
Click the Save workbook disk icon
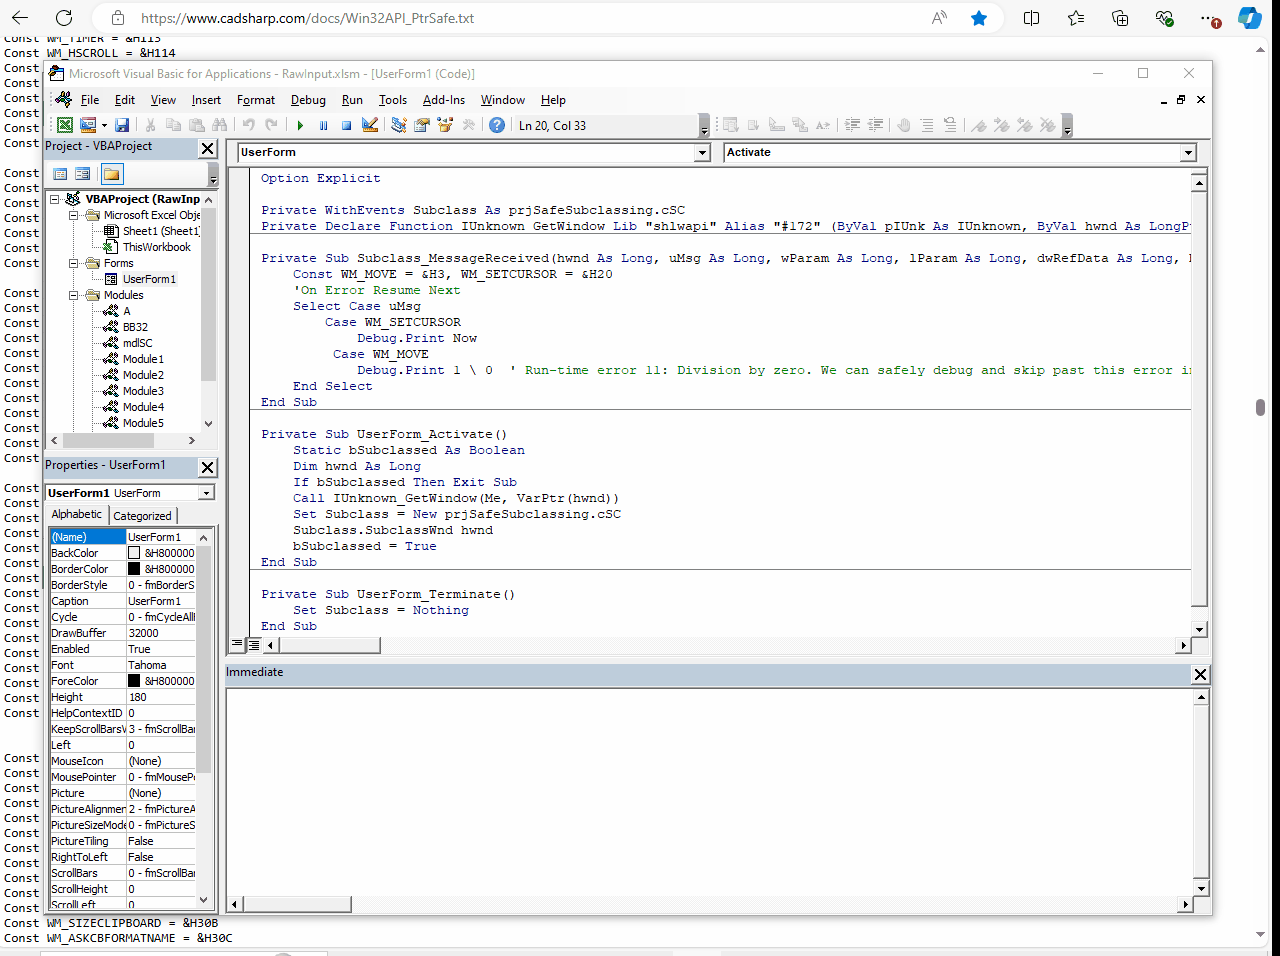point(122,125)
